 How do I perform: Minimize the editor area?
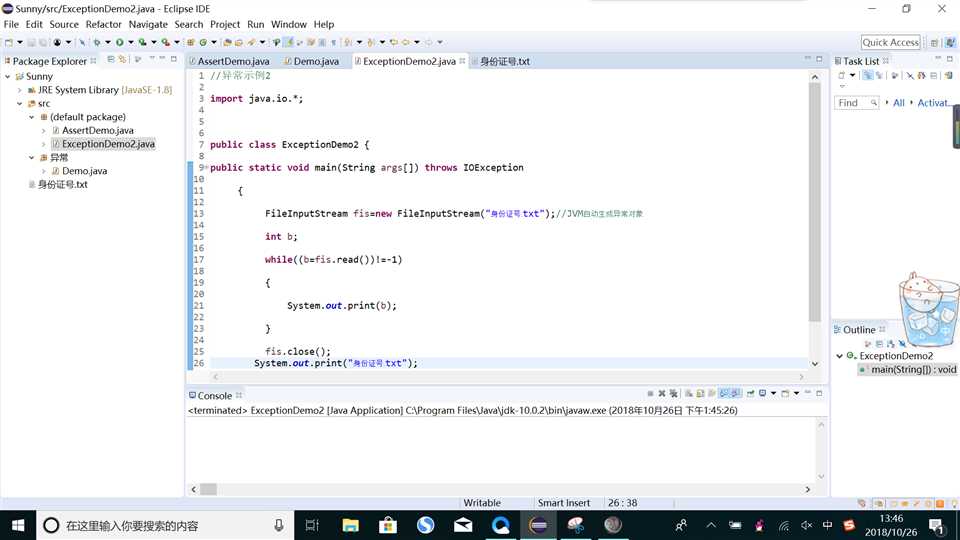click(808, 59)
